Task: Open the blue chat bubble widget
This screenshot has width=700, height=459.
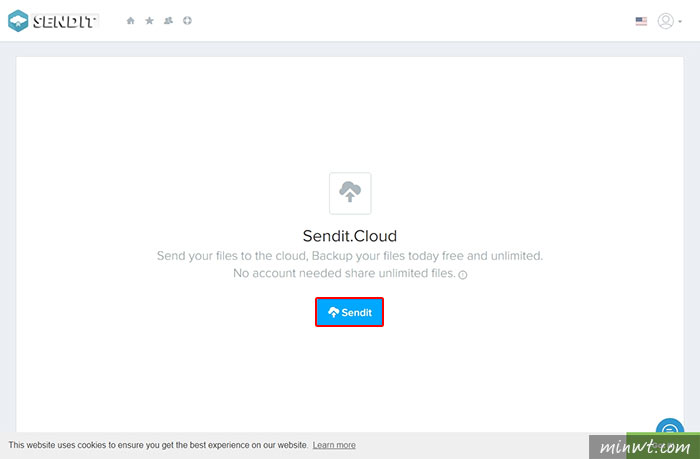Action: point(670,428)
